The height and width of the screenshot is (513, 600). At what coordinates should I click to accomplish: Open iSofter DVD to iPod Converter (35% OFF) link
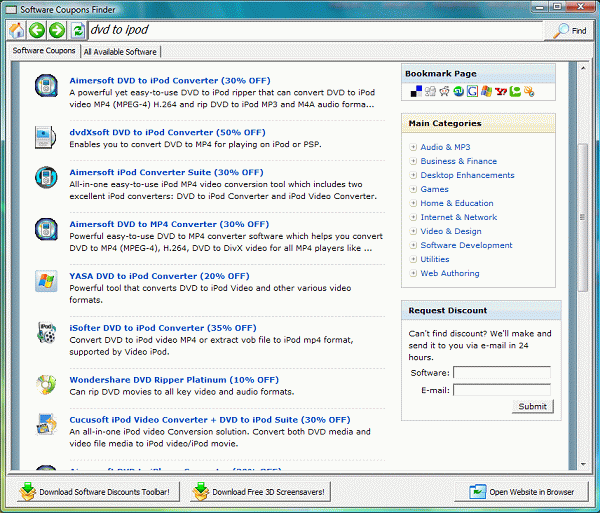(x=163, y=328)
